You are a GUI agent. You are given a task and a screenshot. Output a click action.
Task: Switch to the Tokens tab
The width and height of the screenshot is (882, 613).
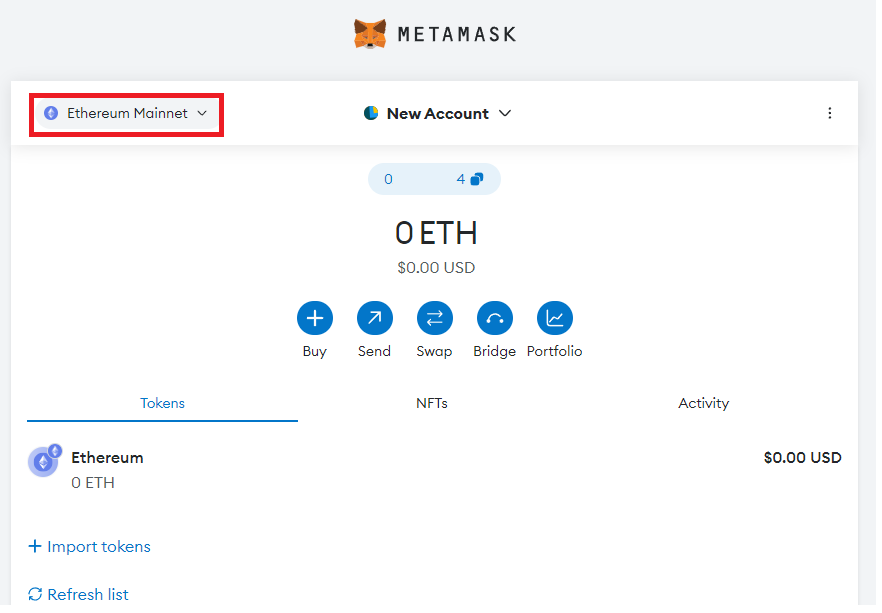[163, 406]
